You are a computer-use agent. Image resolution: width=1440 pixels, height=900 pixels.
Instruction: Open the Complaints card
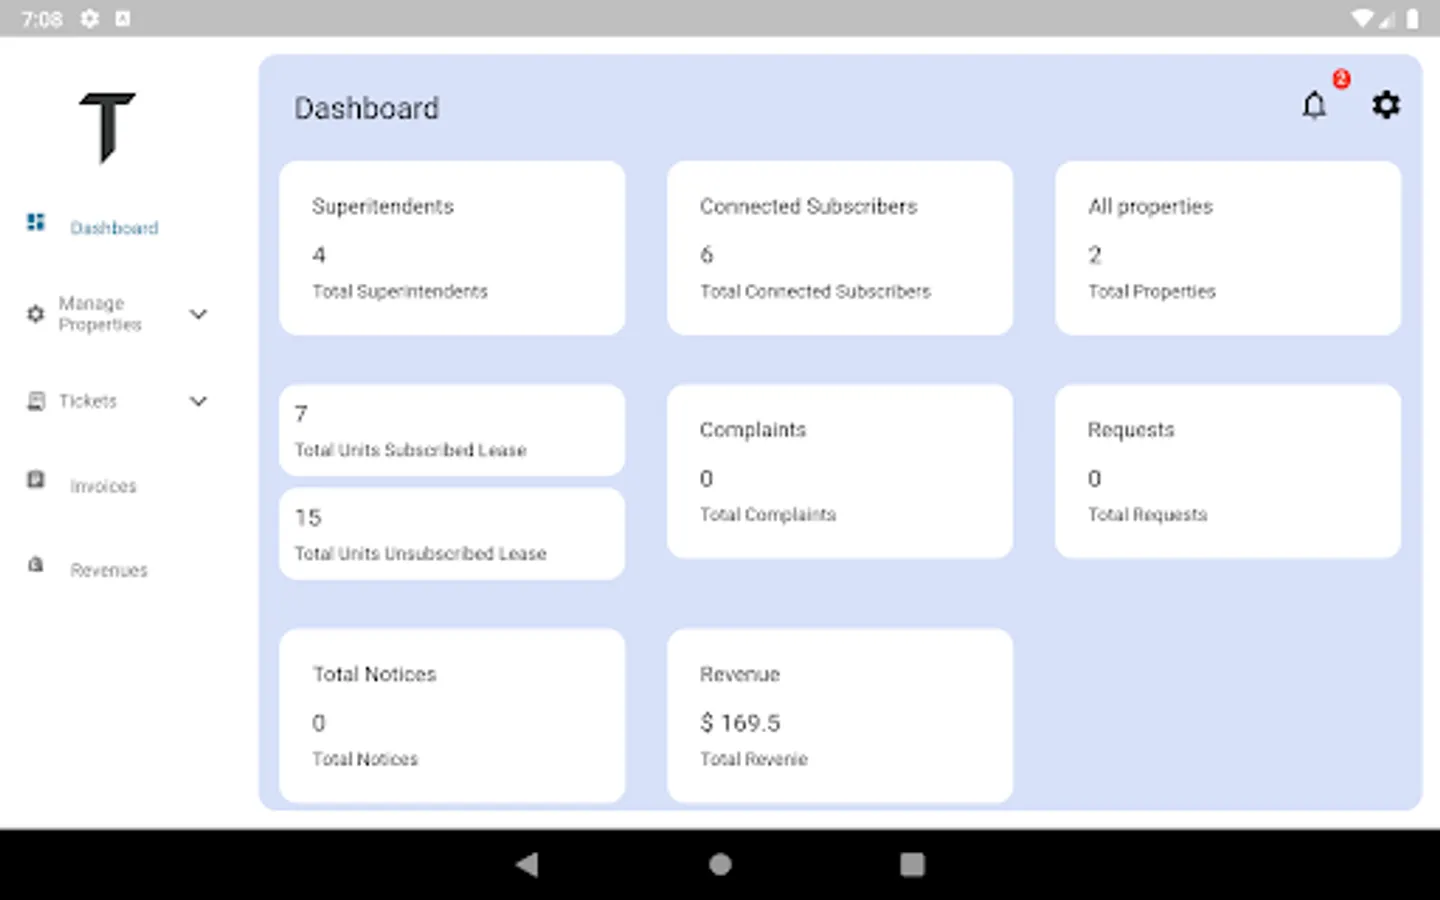pos(840,471)
